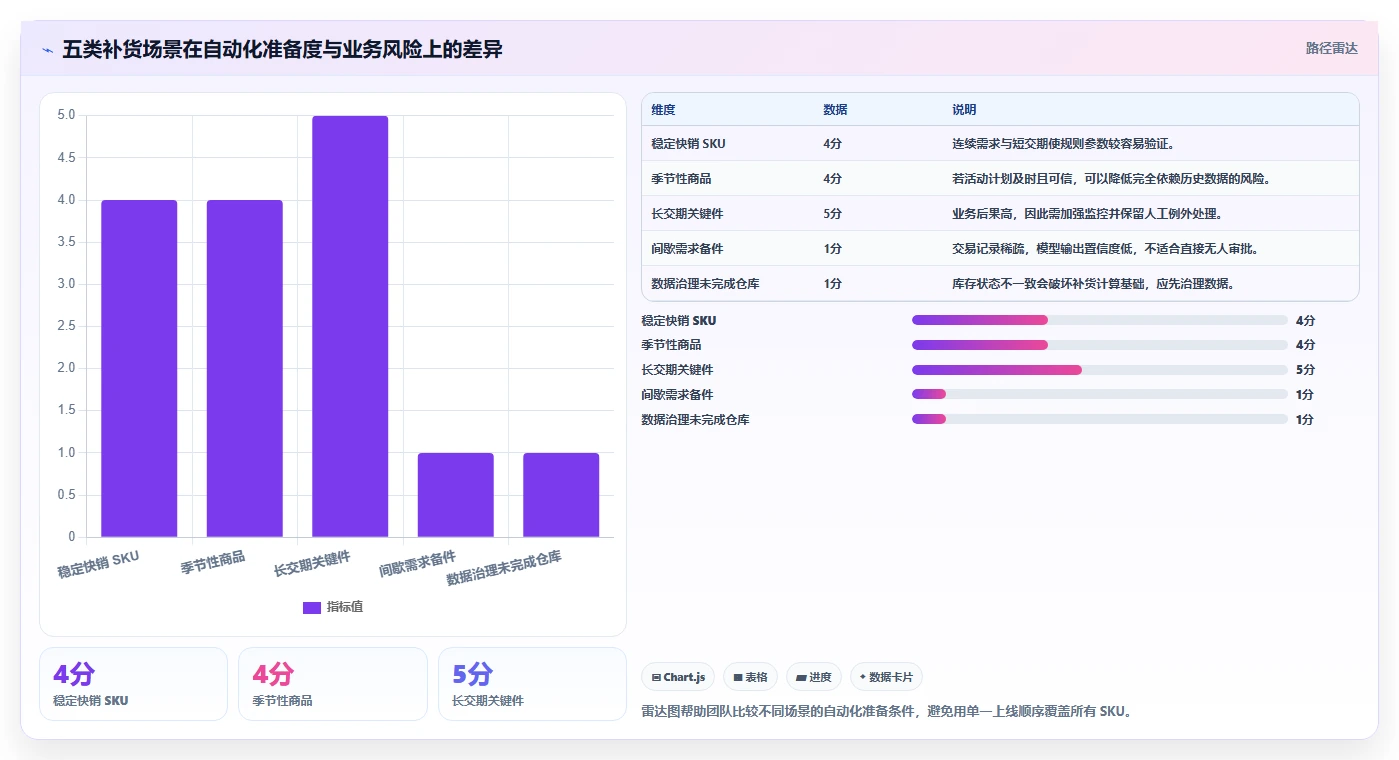Open the 4分 稳定快销 SKU data card
The height and width of the screenshot is (760, 1399).
(133, 684)
